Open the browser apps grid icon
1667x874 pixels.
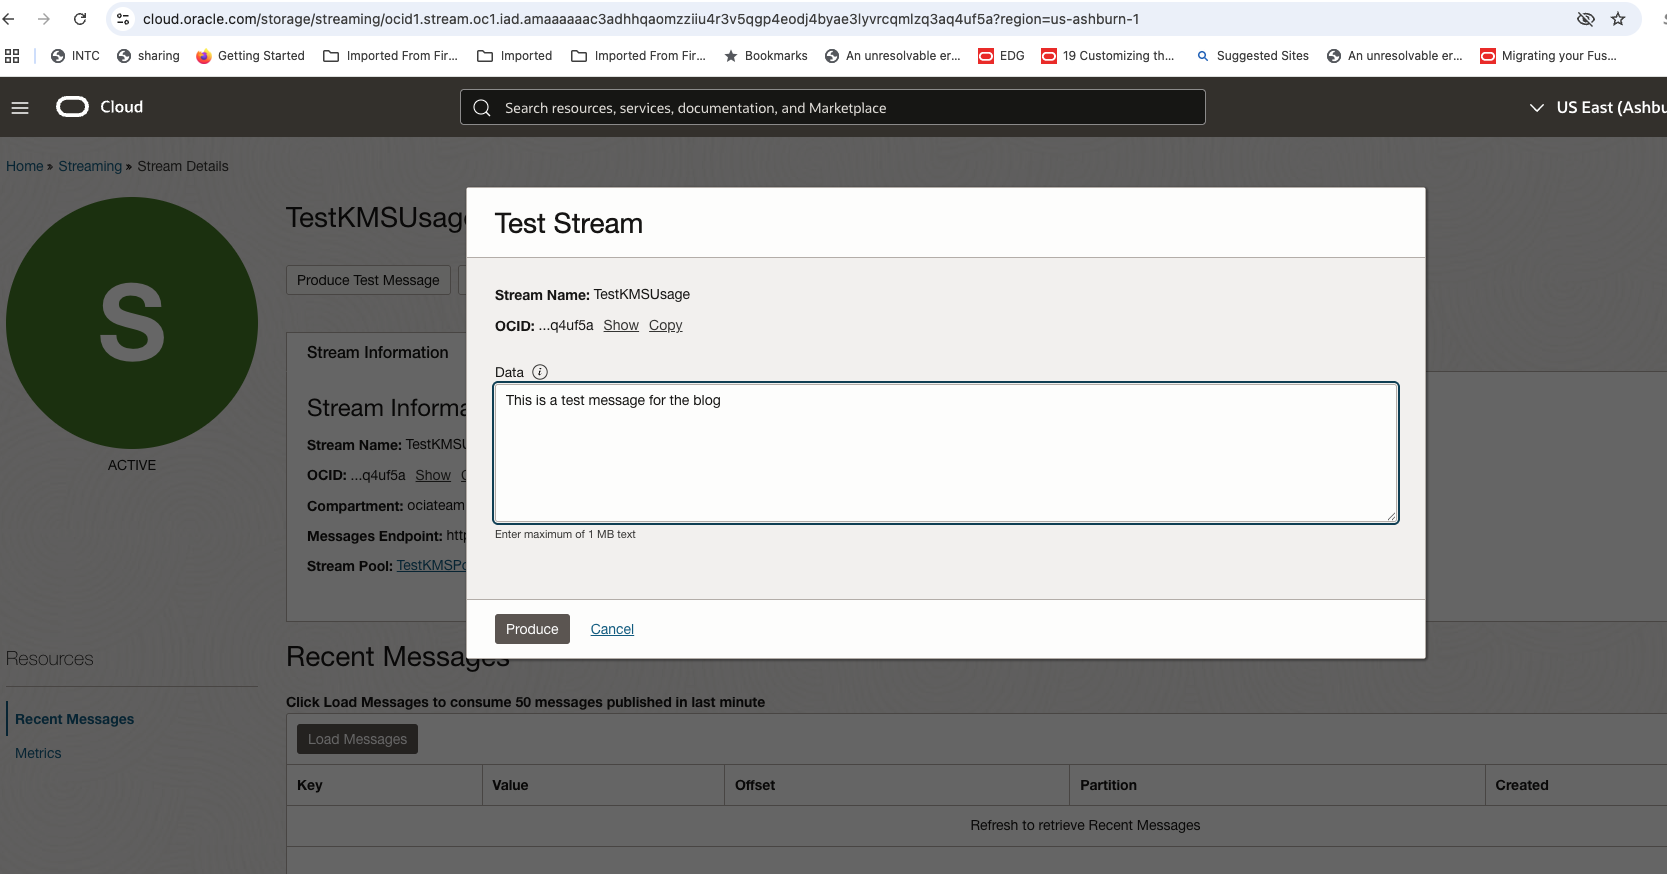click(12, 56)
